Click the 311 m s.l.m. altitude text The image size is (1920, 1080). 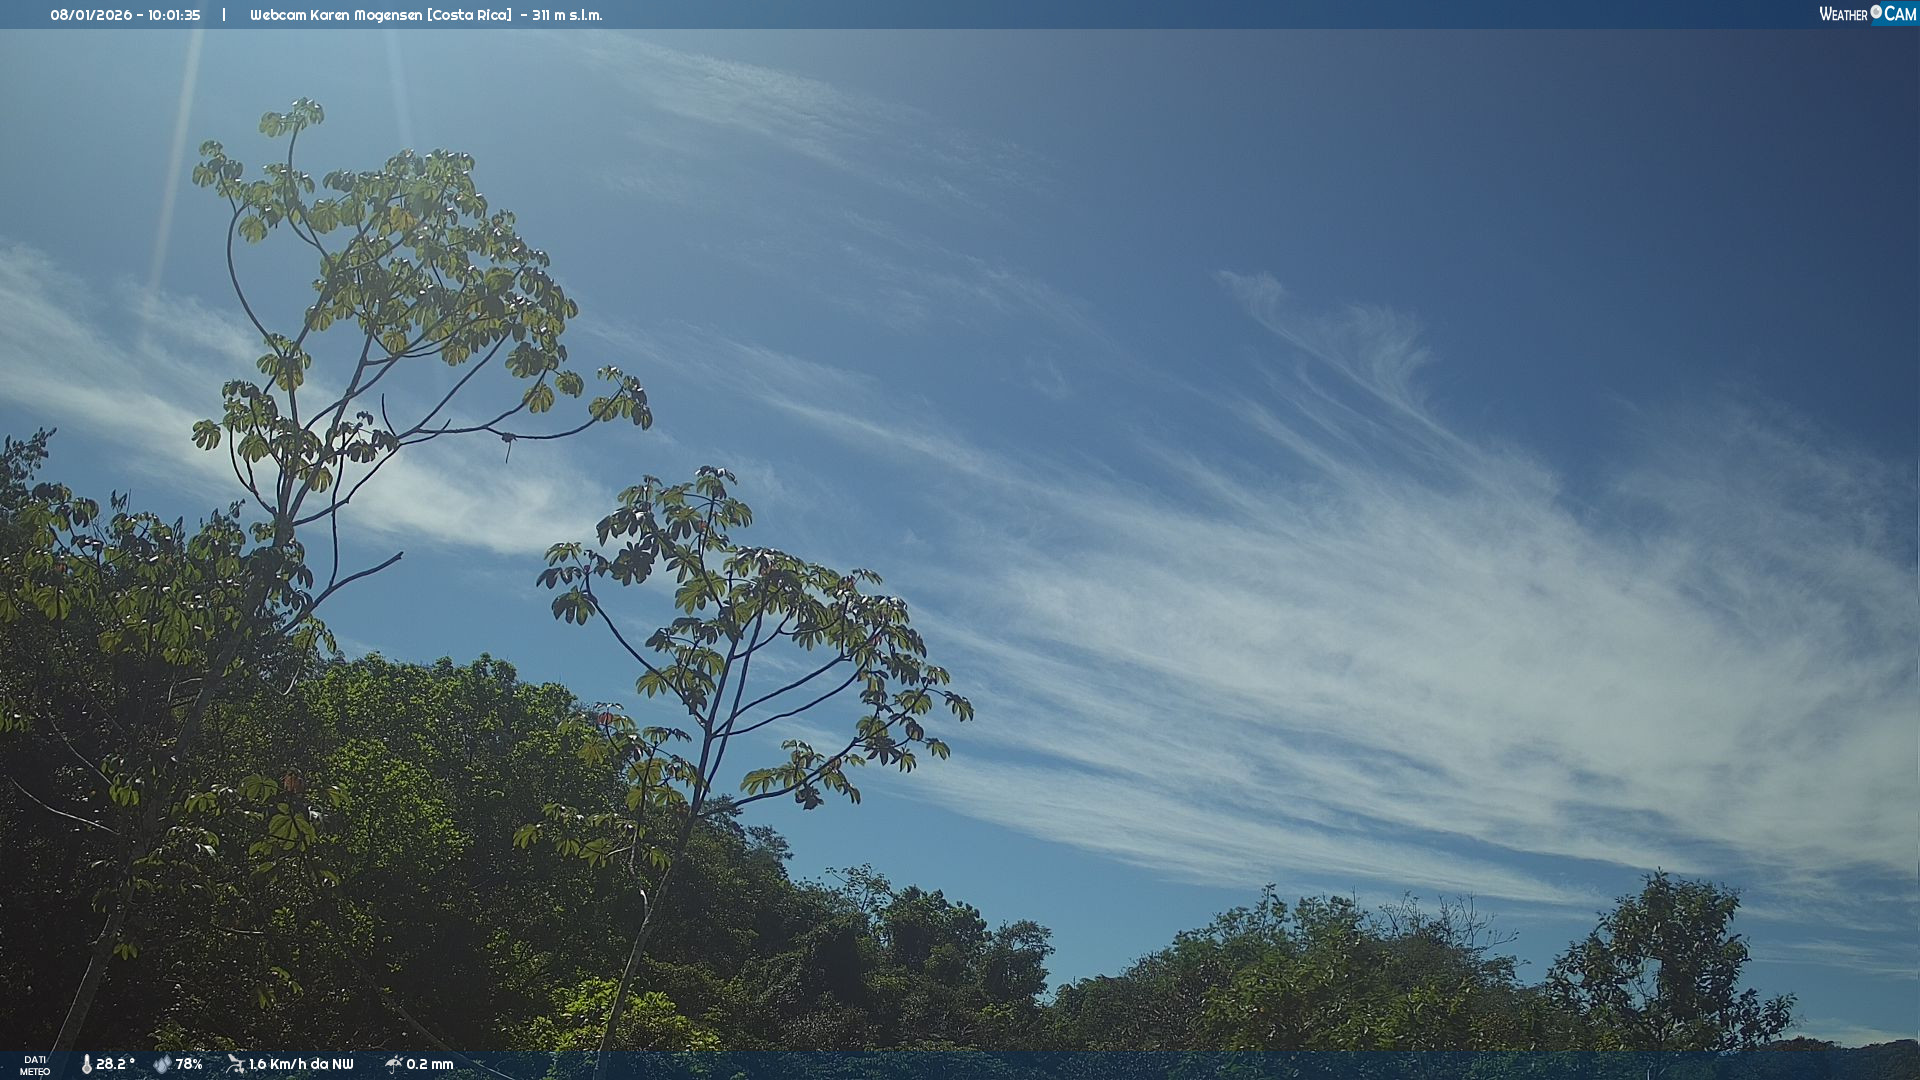point(567,15)
